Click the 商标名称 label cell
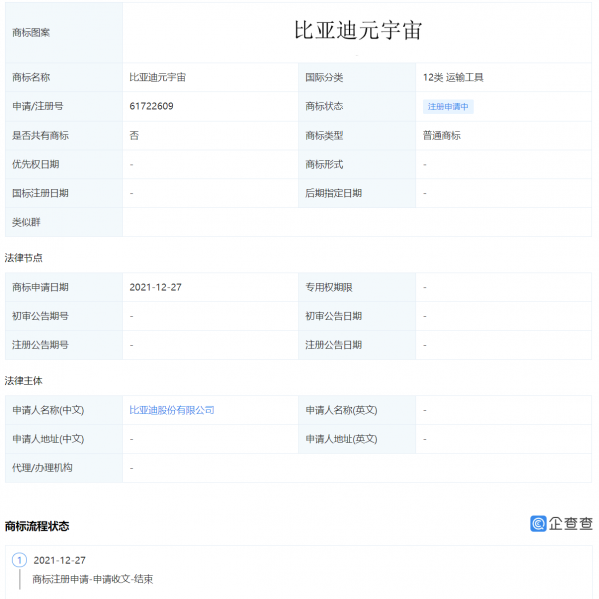 coord(64,78)
